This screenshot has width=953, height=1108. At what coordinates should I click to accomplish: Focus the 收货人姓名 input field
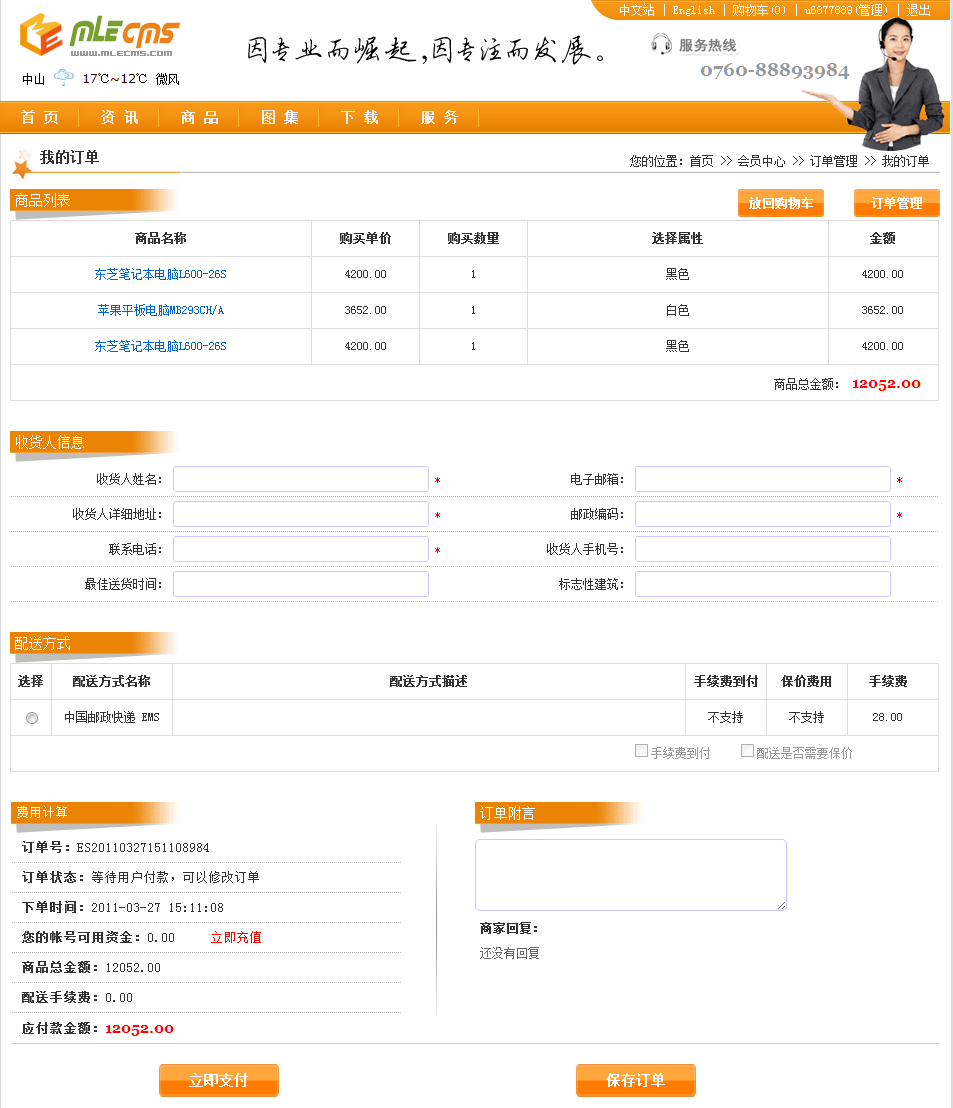[301, 479]
